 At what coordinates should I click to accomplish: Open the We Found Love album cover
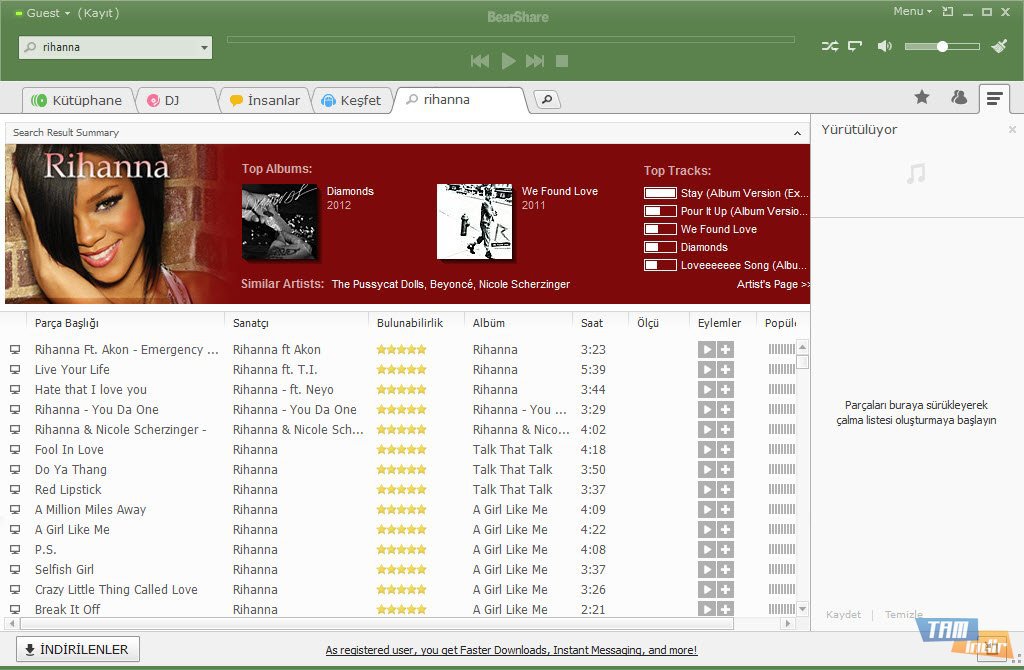point(475,222)
